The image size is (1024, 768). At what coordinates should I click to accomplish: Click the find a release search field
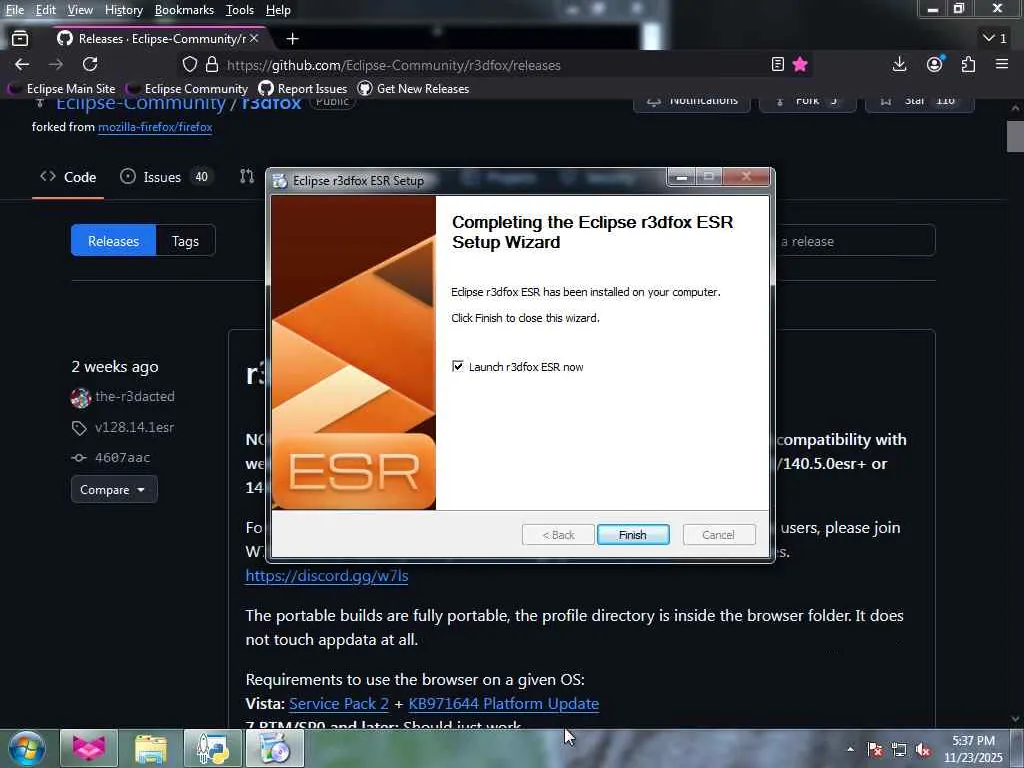tap(855, 240)
